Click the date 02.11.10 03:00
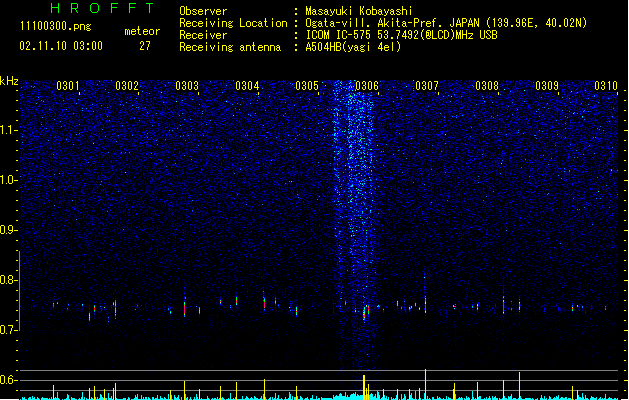 [61, 46]
